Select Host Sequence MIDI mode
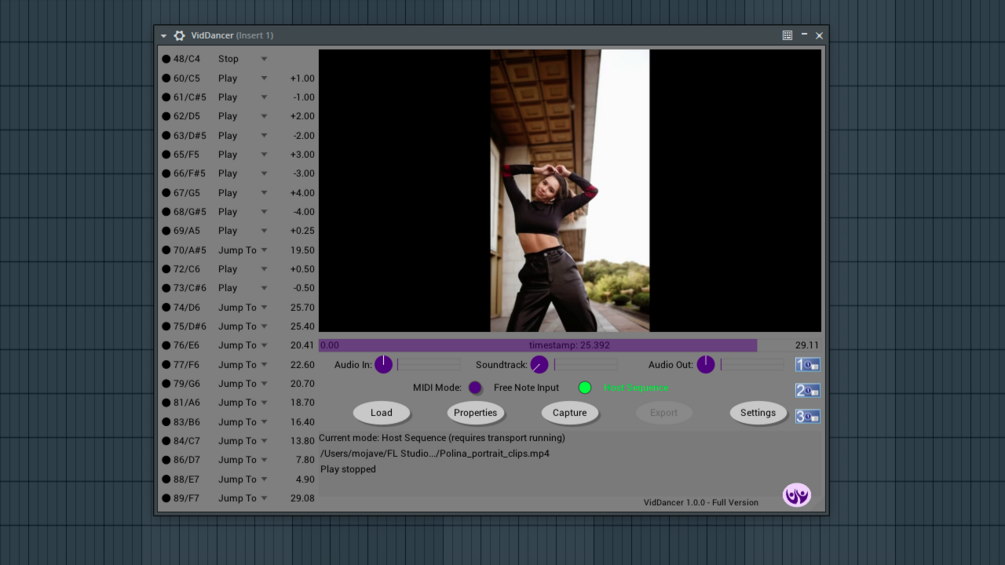 point(585,388)
